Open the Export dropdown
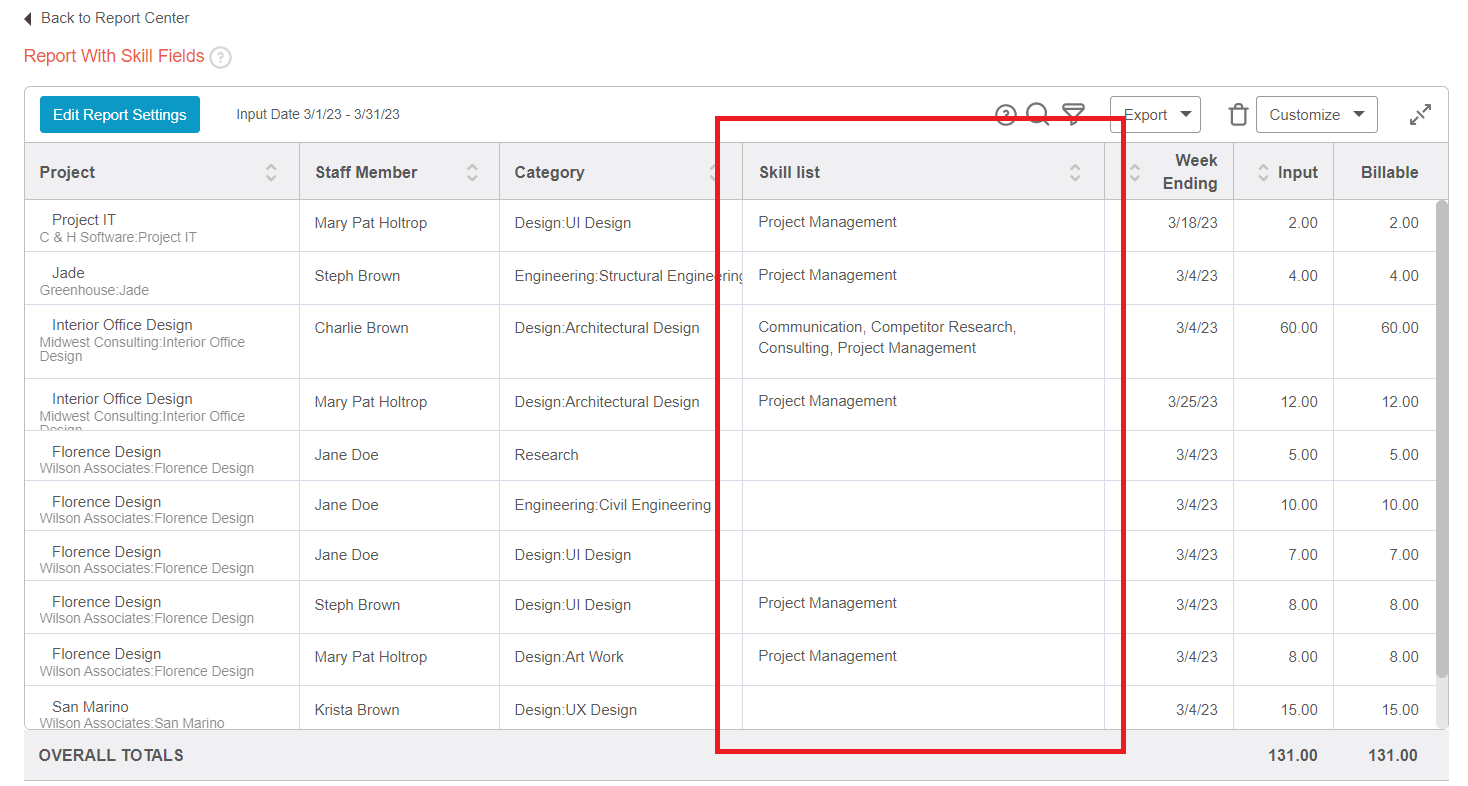The width and height of the screenshot is (1468, 786). (1155, 114)
